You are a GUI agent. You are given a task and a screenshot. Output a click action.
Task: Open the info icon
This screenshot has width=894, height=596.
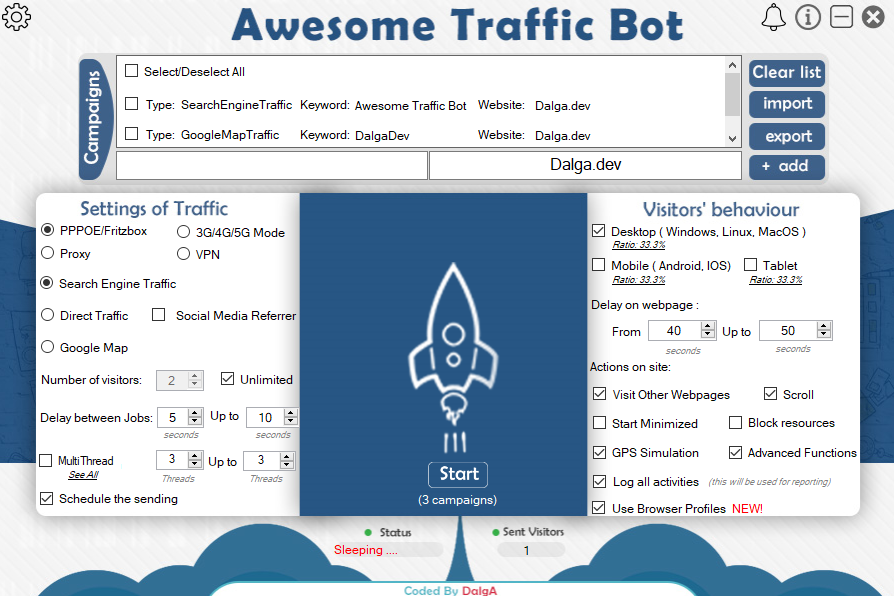pyautogui.click(x=808, y=17)
